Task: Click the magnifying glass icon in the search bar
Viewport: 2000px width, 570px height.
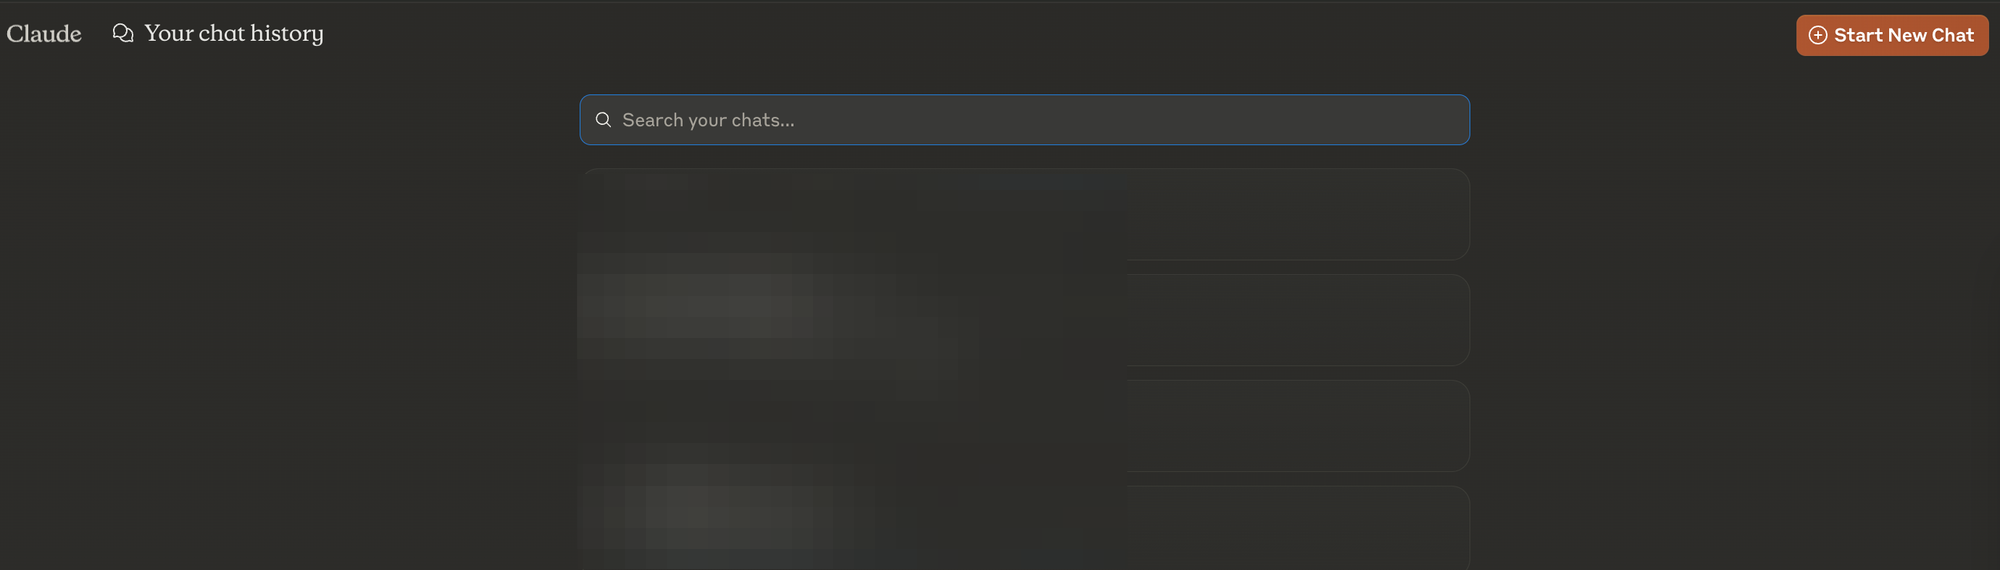Action: pyautogui.click(x=603, y=120)
